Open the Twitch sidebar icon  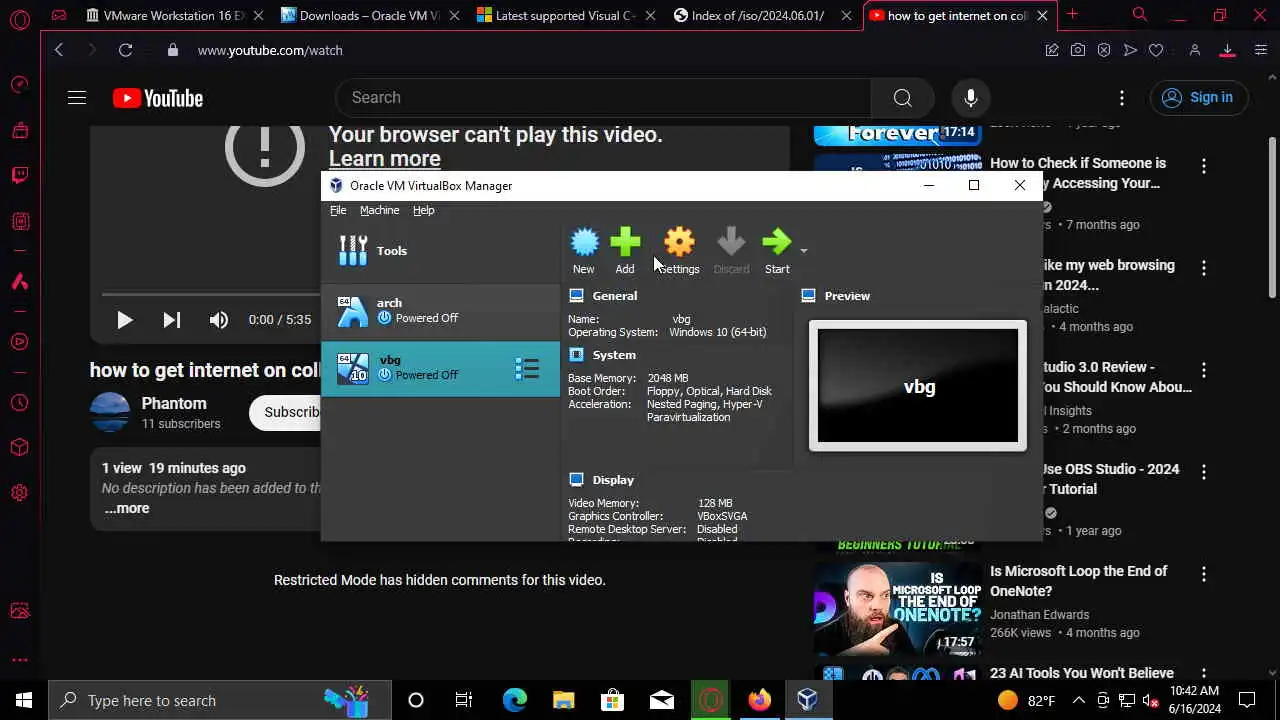tap(20, 175)
